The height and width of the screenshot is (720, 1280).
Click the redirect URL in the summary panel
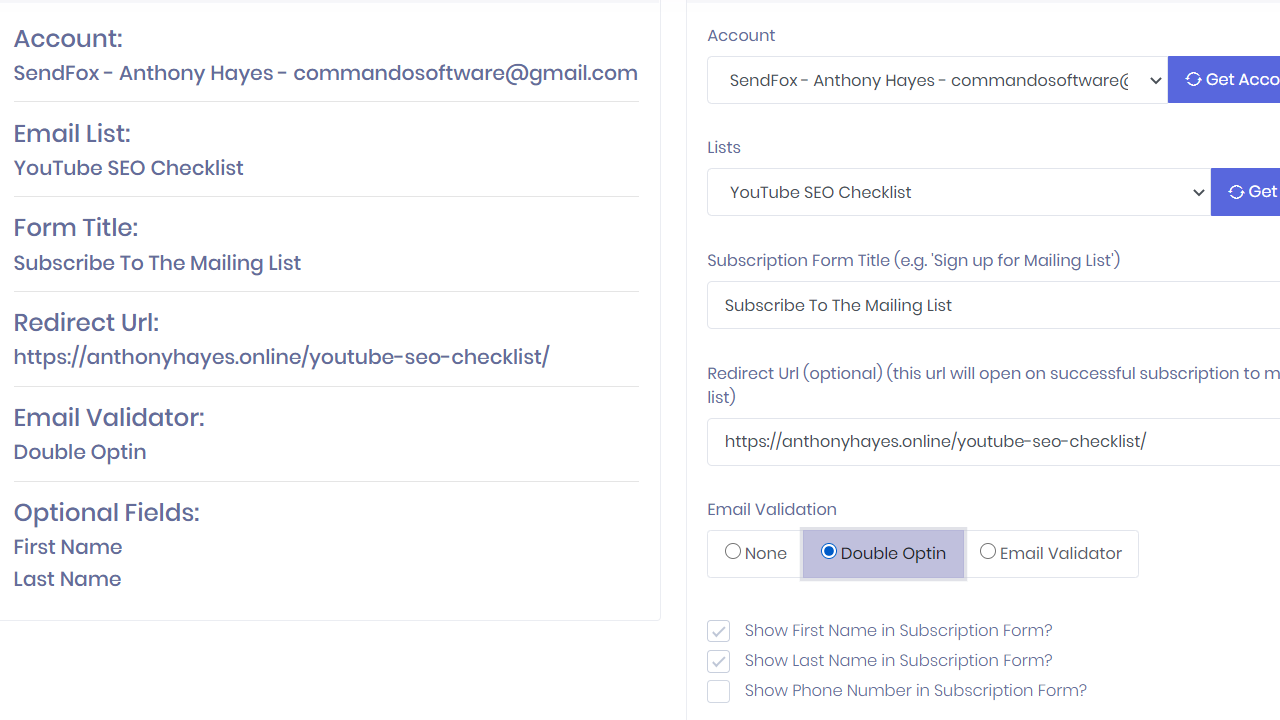pyautogui.click(x=281, y=357)
